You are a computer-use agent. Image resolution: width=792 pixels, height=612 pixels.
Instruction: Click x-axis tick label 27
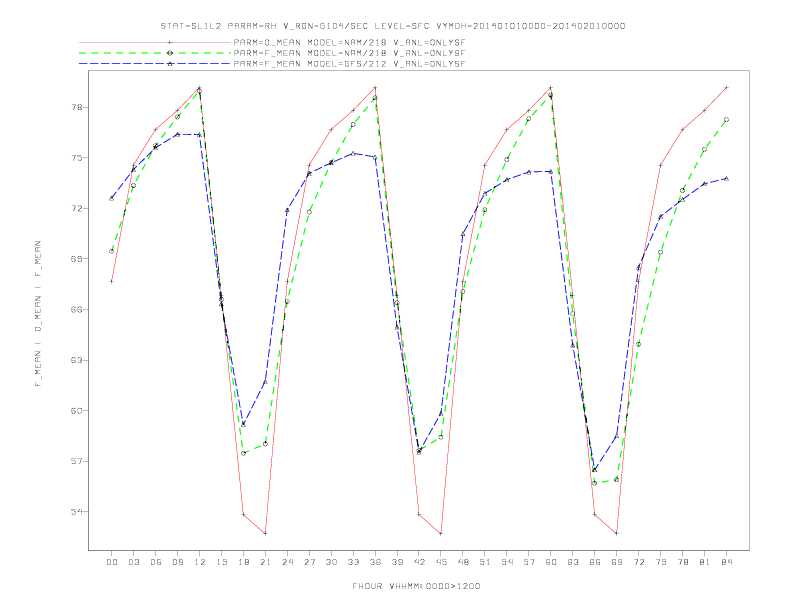click(x=309, y=562)
